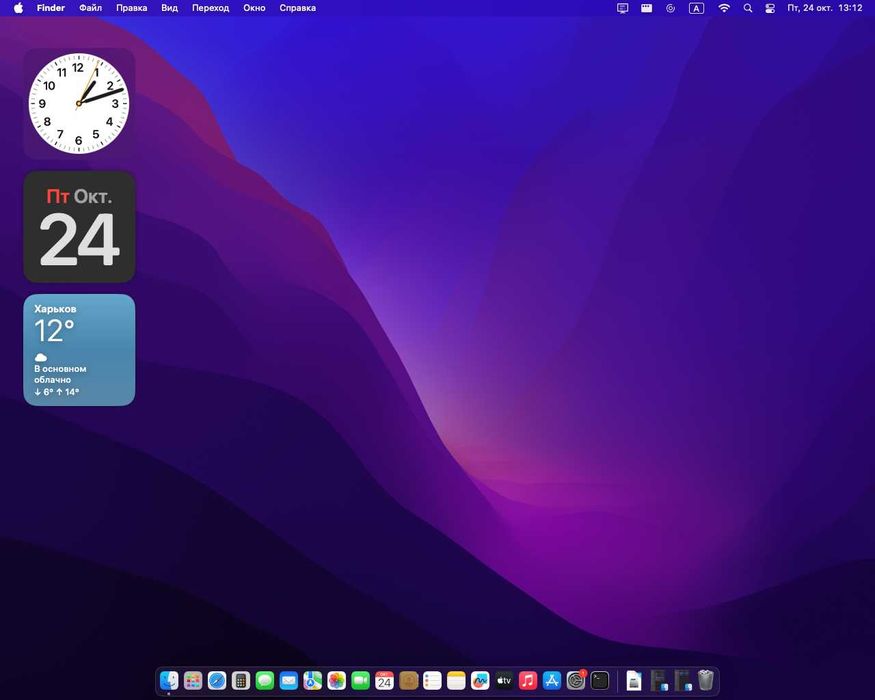Open the Переход menu
This screenshot has width=875, height=700.
(x=210, y=8)
